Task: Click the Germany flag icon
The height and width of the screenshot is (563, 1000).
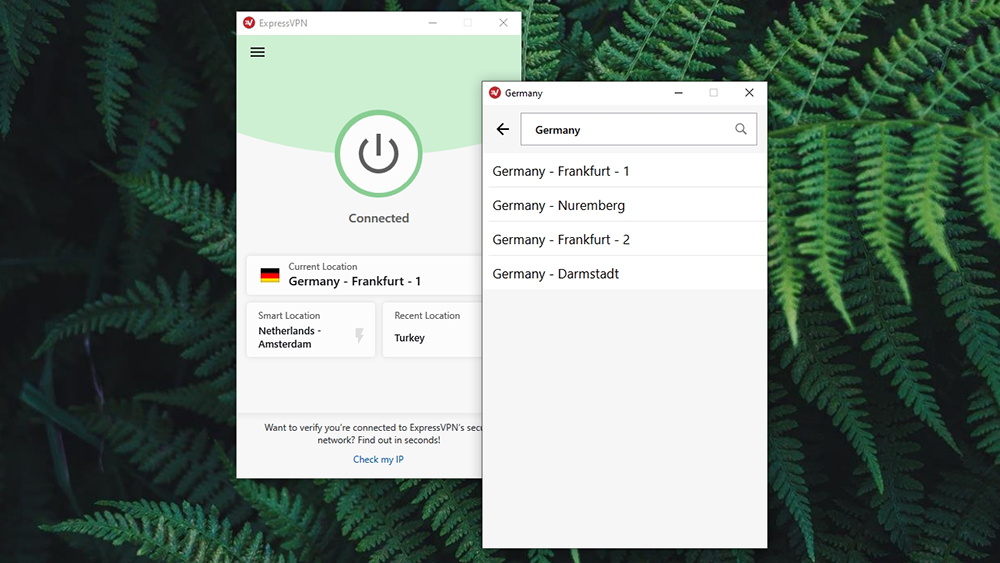Action: tap(270, 275)
